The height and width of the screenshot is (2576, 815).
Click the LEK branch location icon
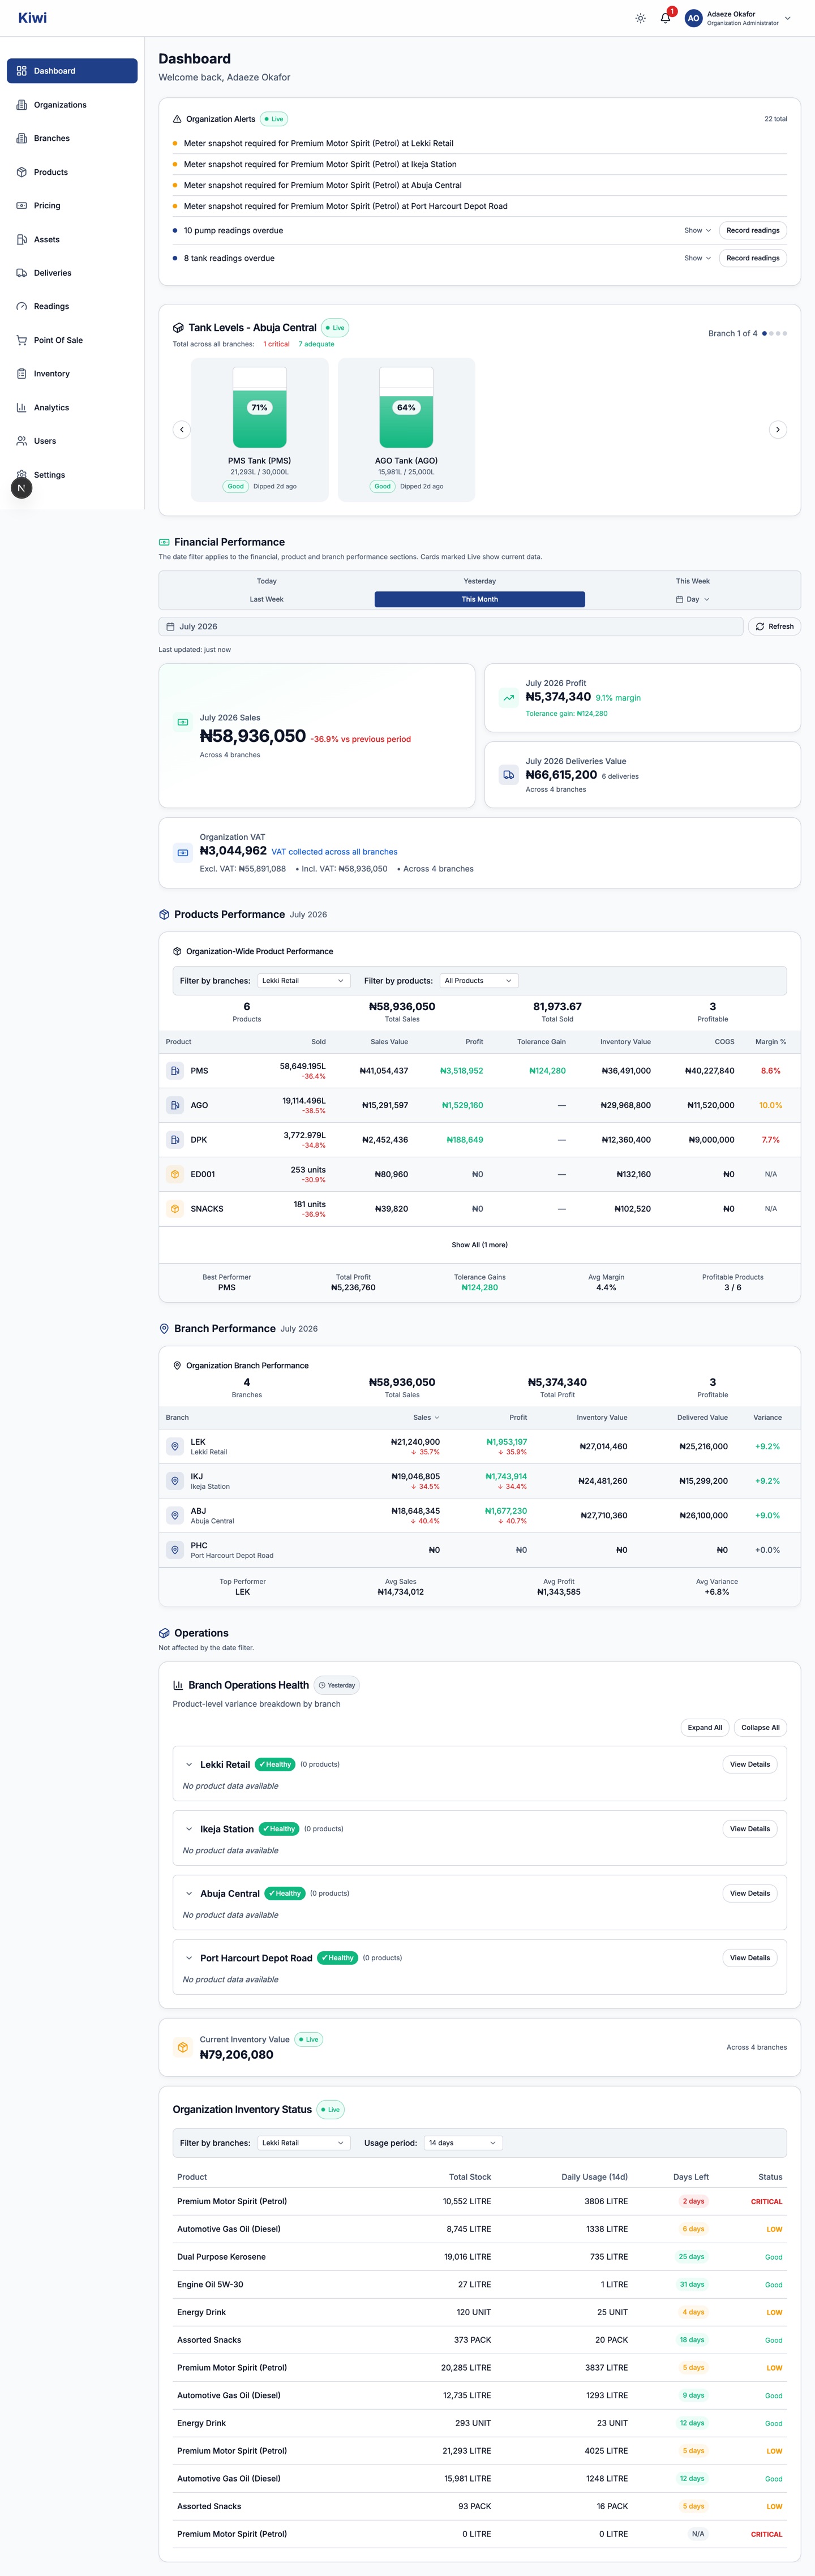click(175, 1447)
